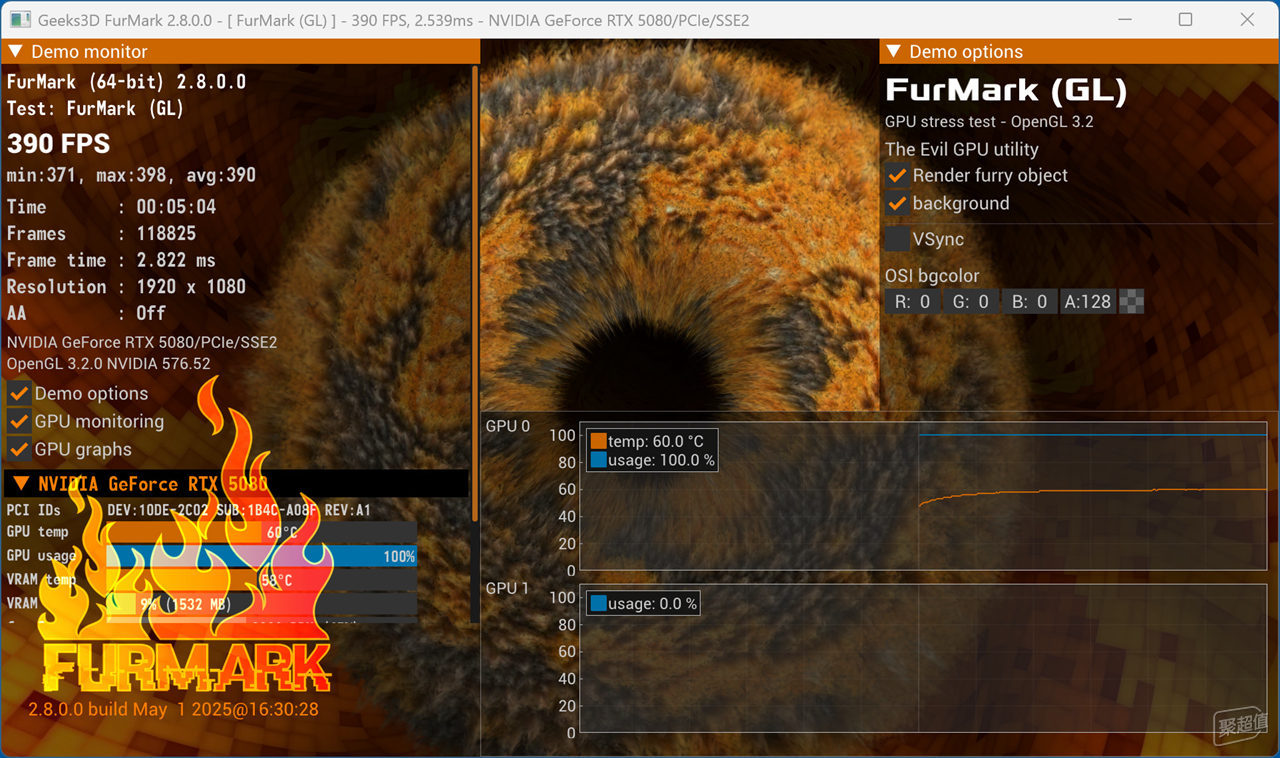
Task: Click the FurMark app icon in title bar
Action: click(19, 20)
